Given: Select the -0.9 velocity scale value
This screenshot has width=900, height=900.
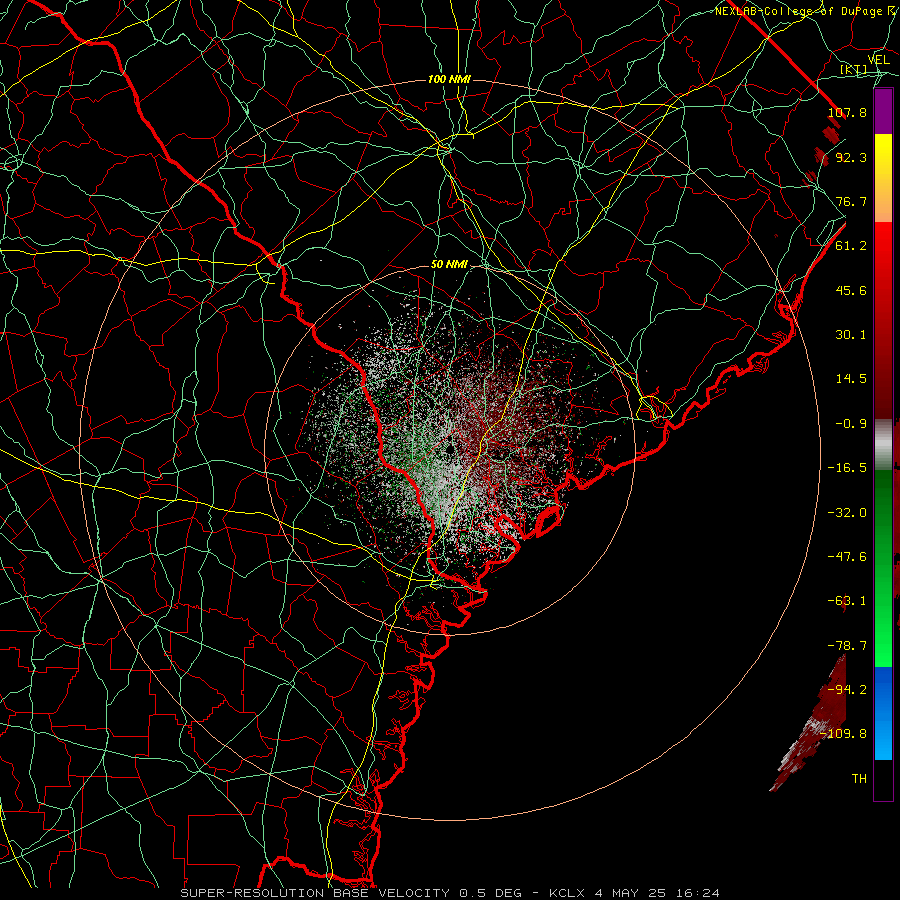Looking at the screenshot, I should coord(851,423).
